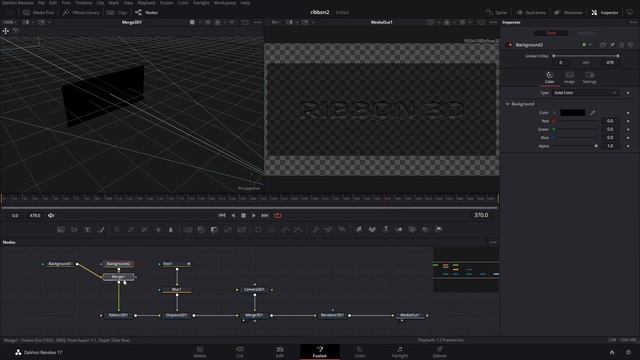This screenshot has width=640, height=360.
Task: Play in reverse
Action: coord(233,216)
